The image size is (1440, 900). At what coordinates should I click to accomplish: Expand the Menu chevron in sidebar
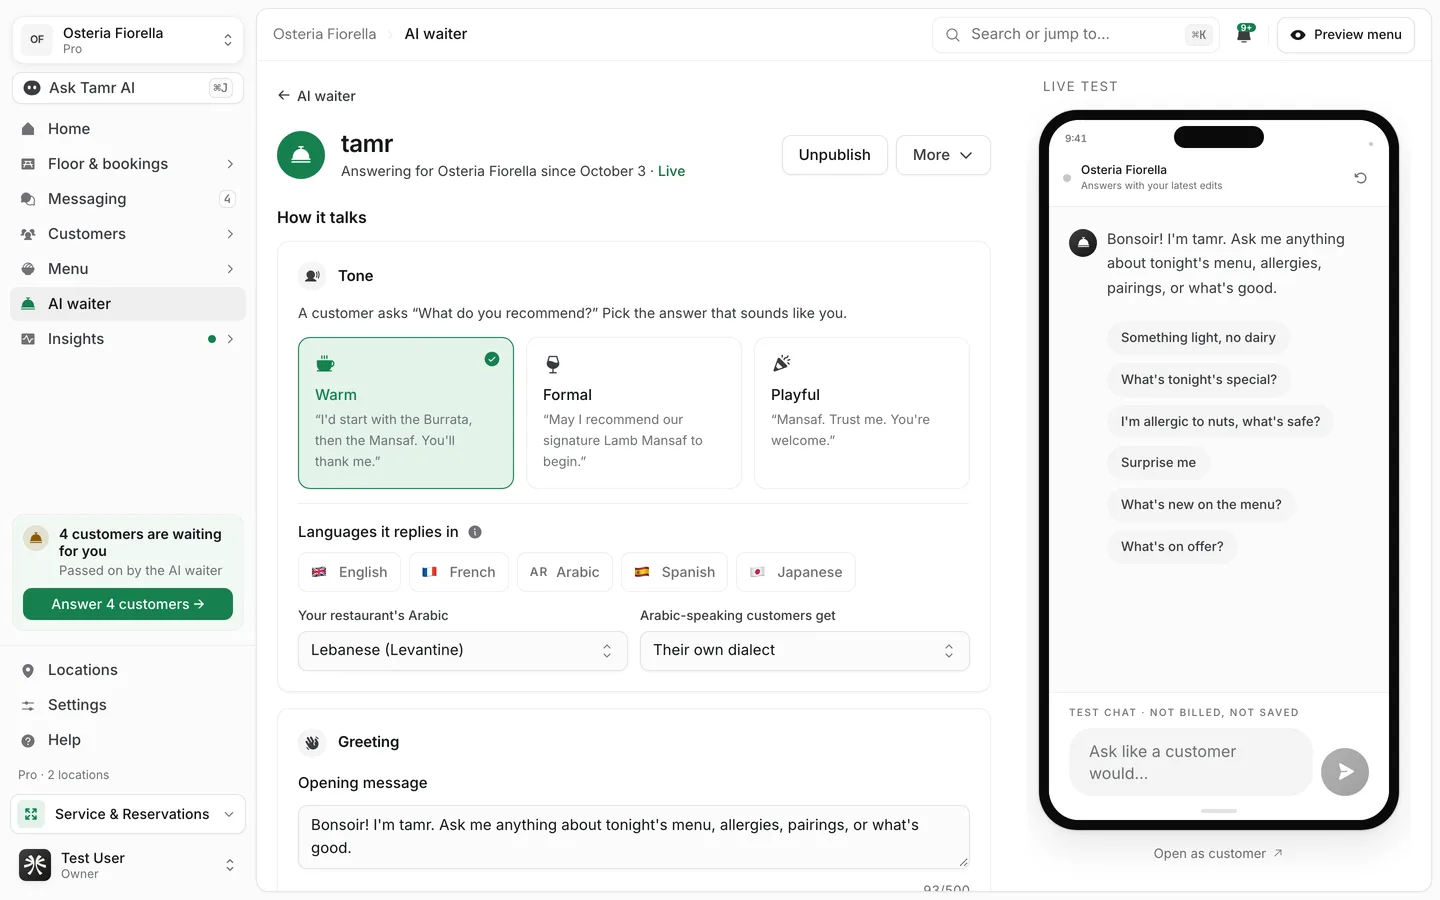click(230, 269)
